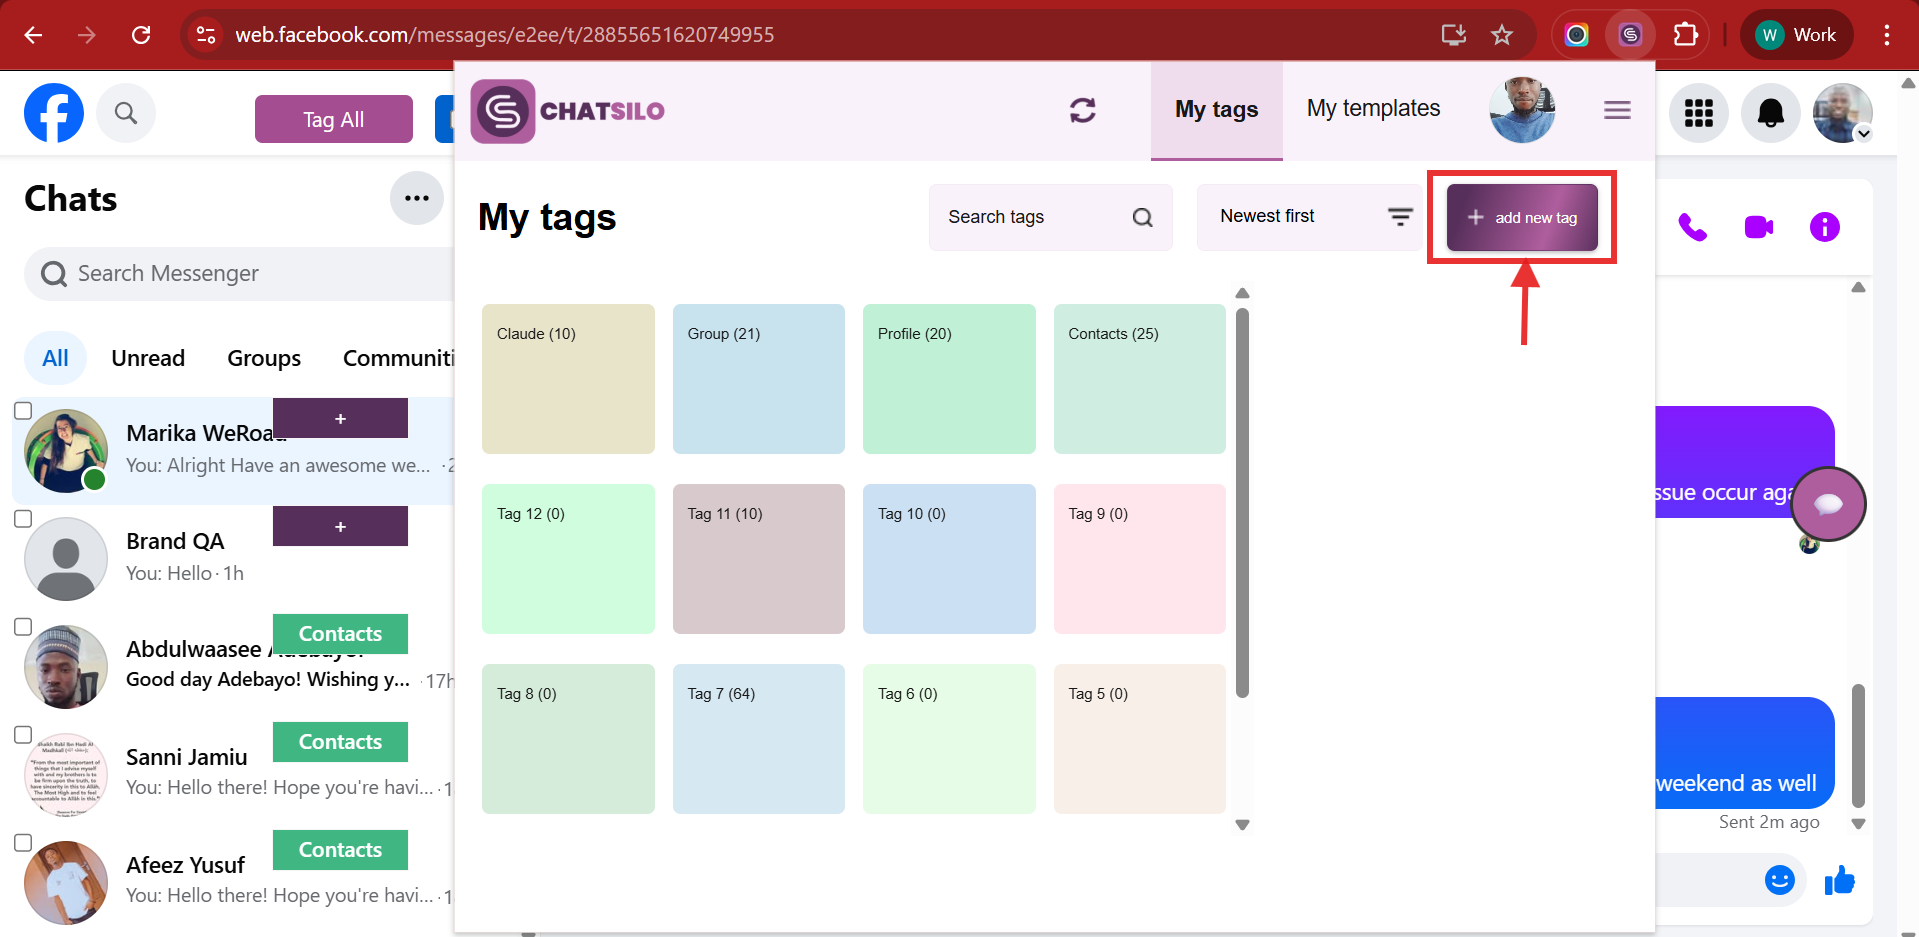Click install app icon in address bar

click(1453, 35)
